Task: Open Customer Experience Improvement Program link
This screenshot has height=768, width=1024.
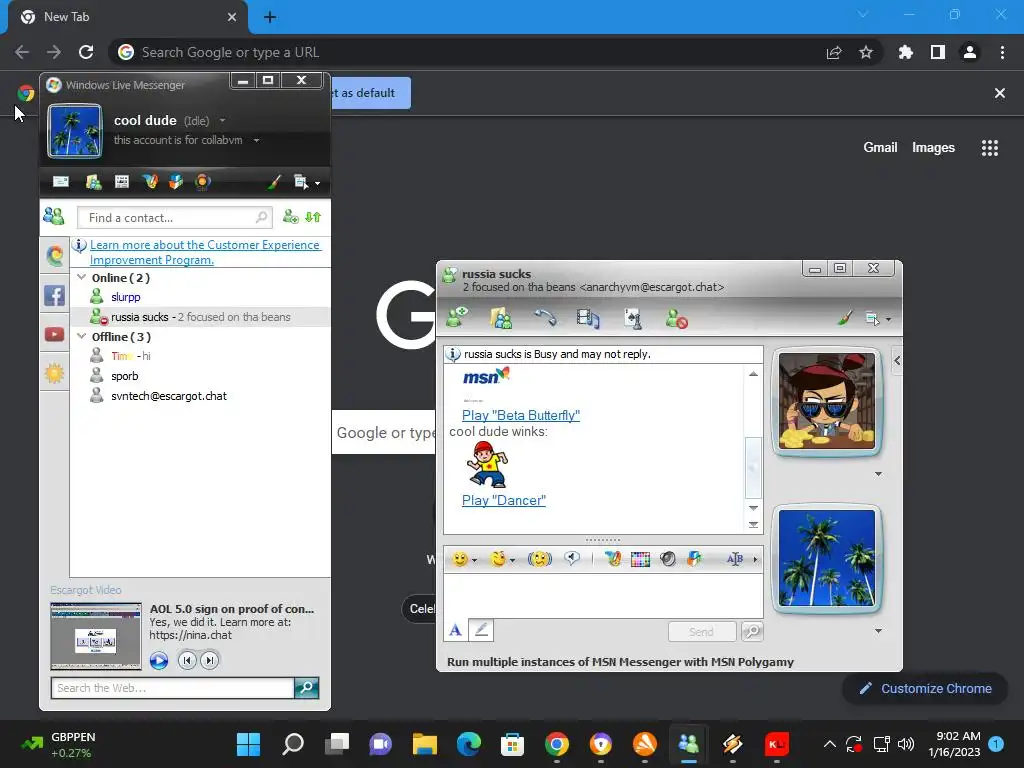Action: [x=205, y=252]
